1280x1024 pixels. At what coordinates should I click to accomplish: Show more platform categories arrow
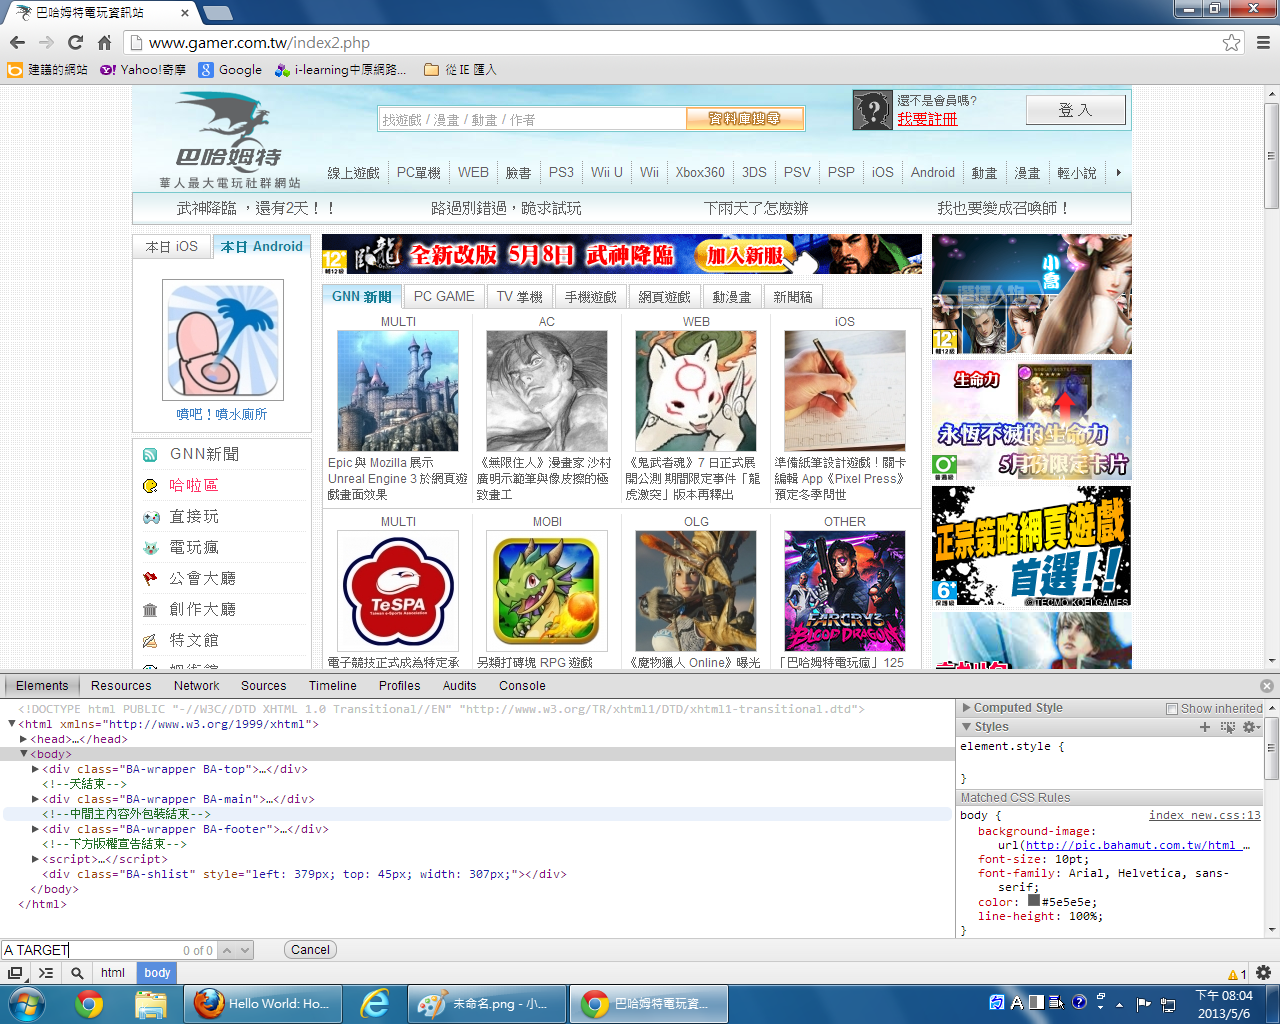tap(1118, 172)
